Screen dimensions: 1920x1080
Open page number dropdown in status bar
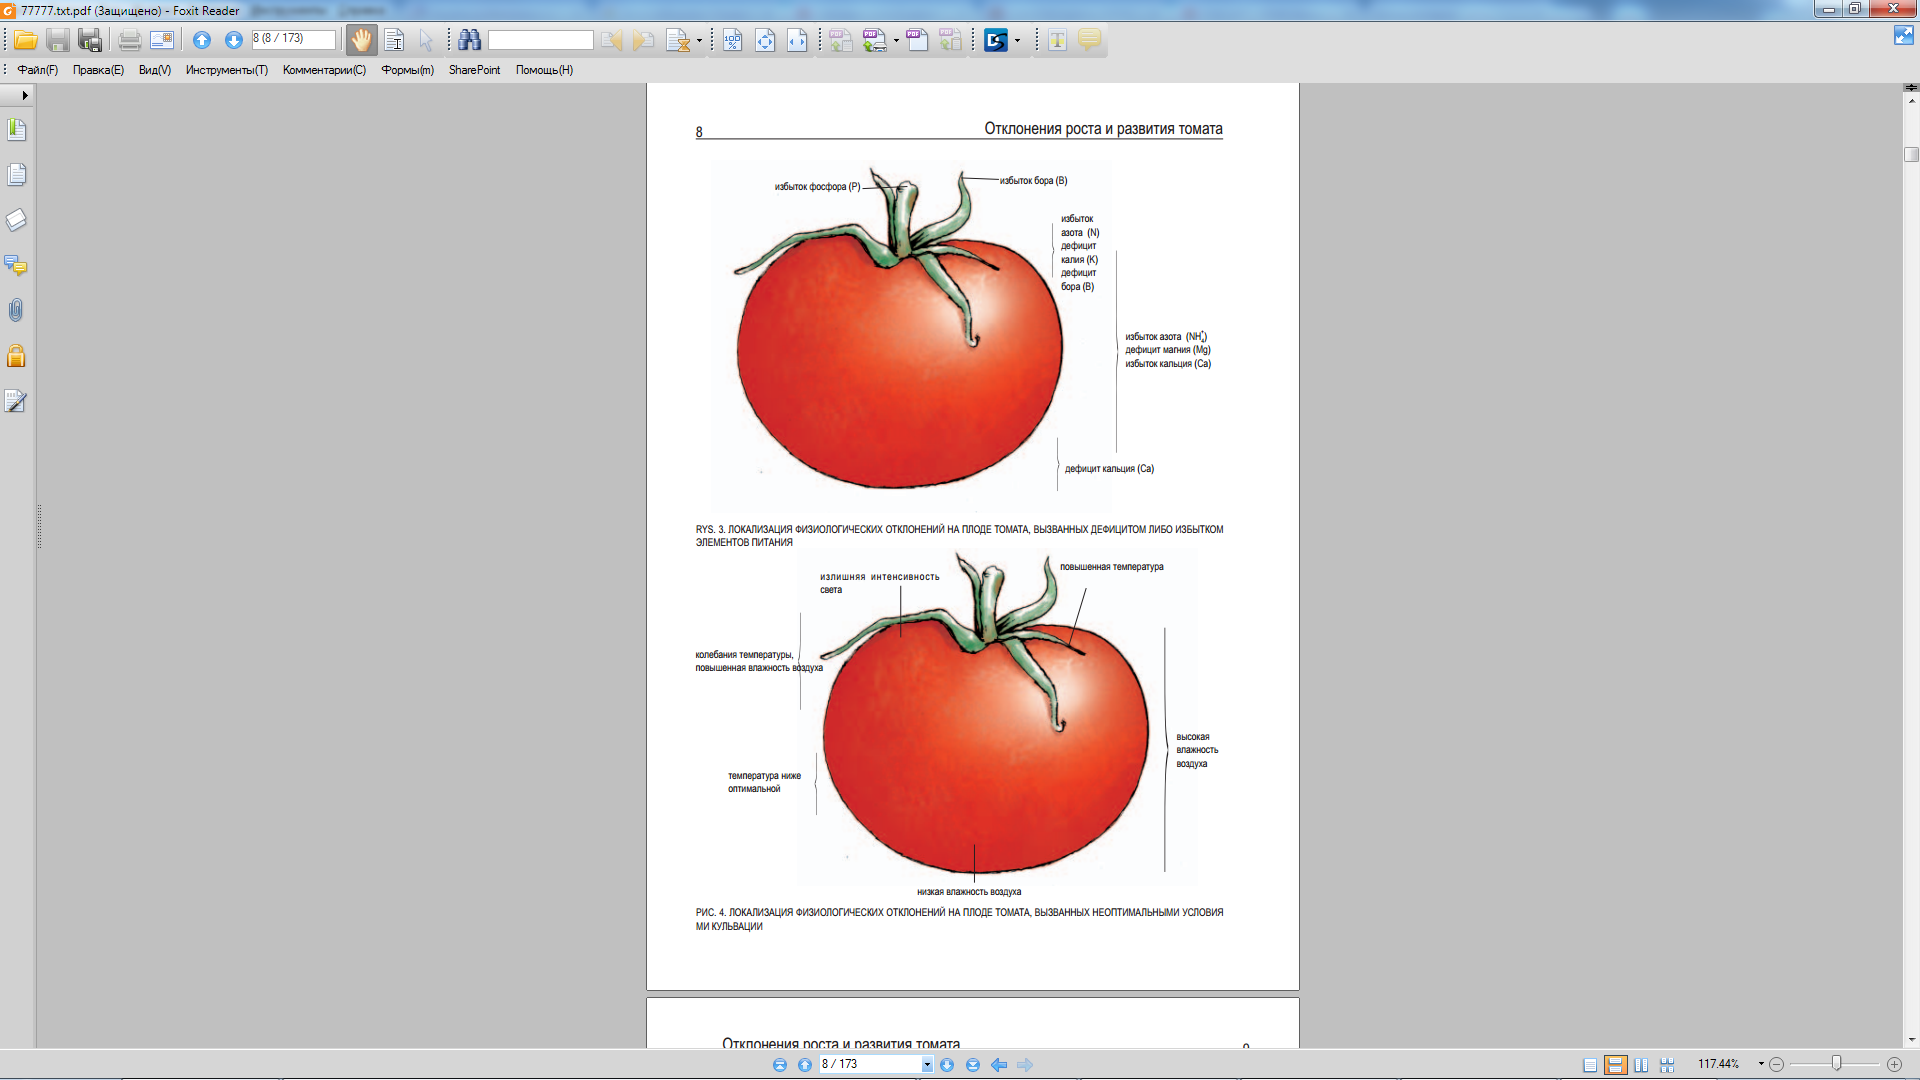click(927, 1065)
